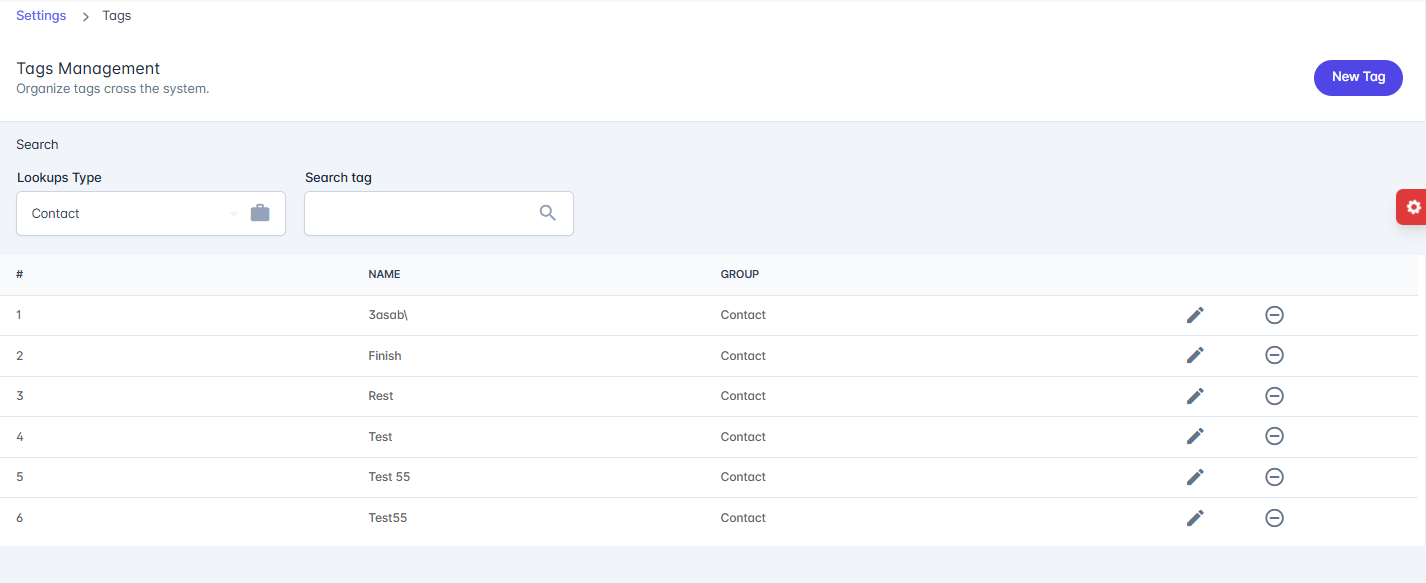
Task: Select the tag name Rest
Action: (x=381, y=396)
